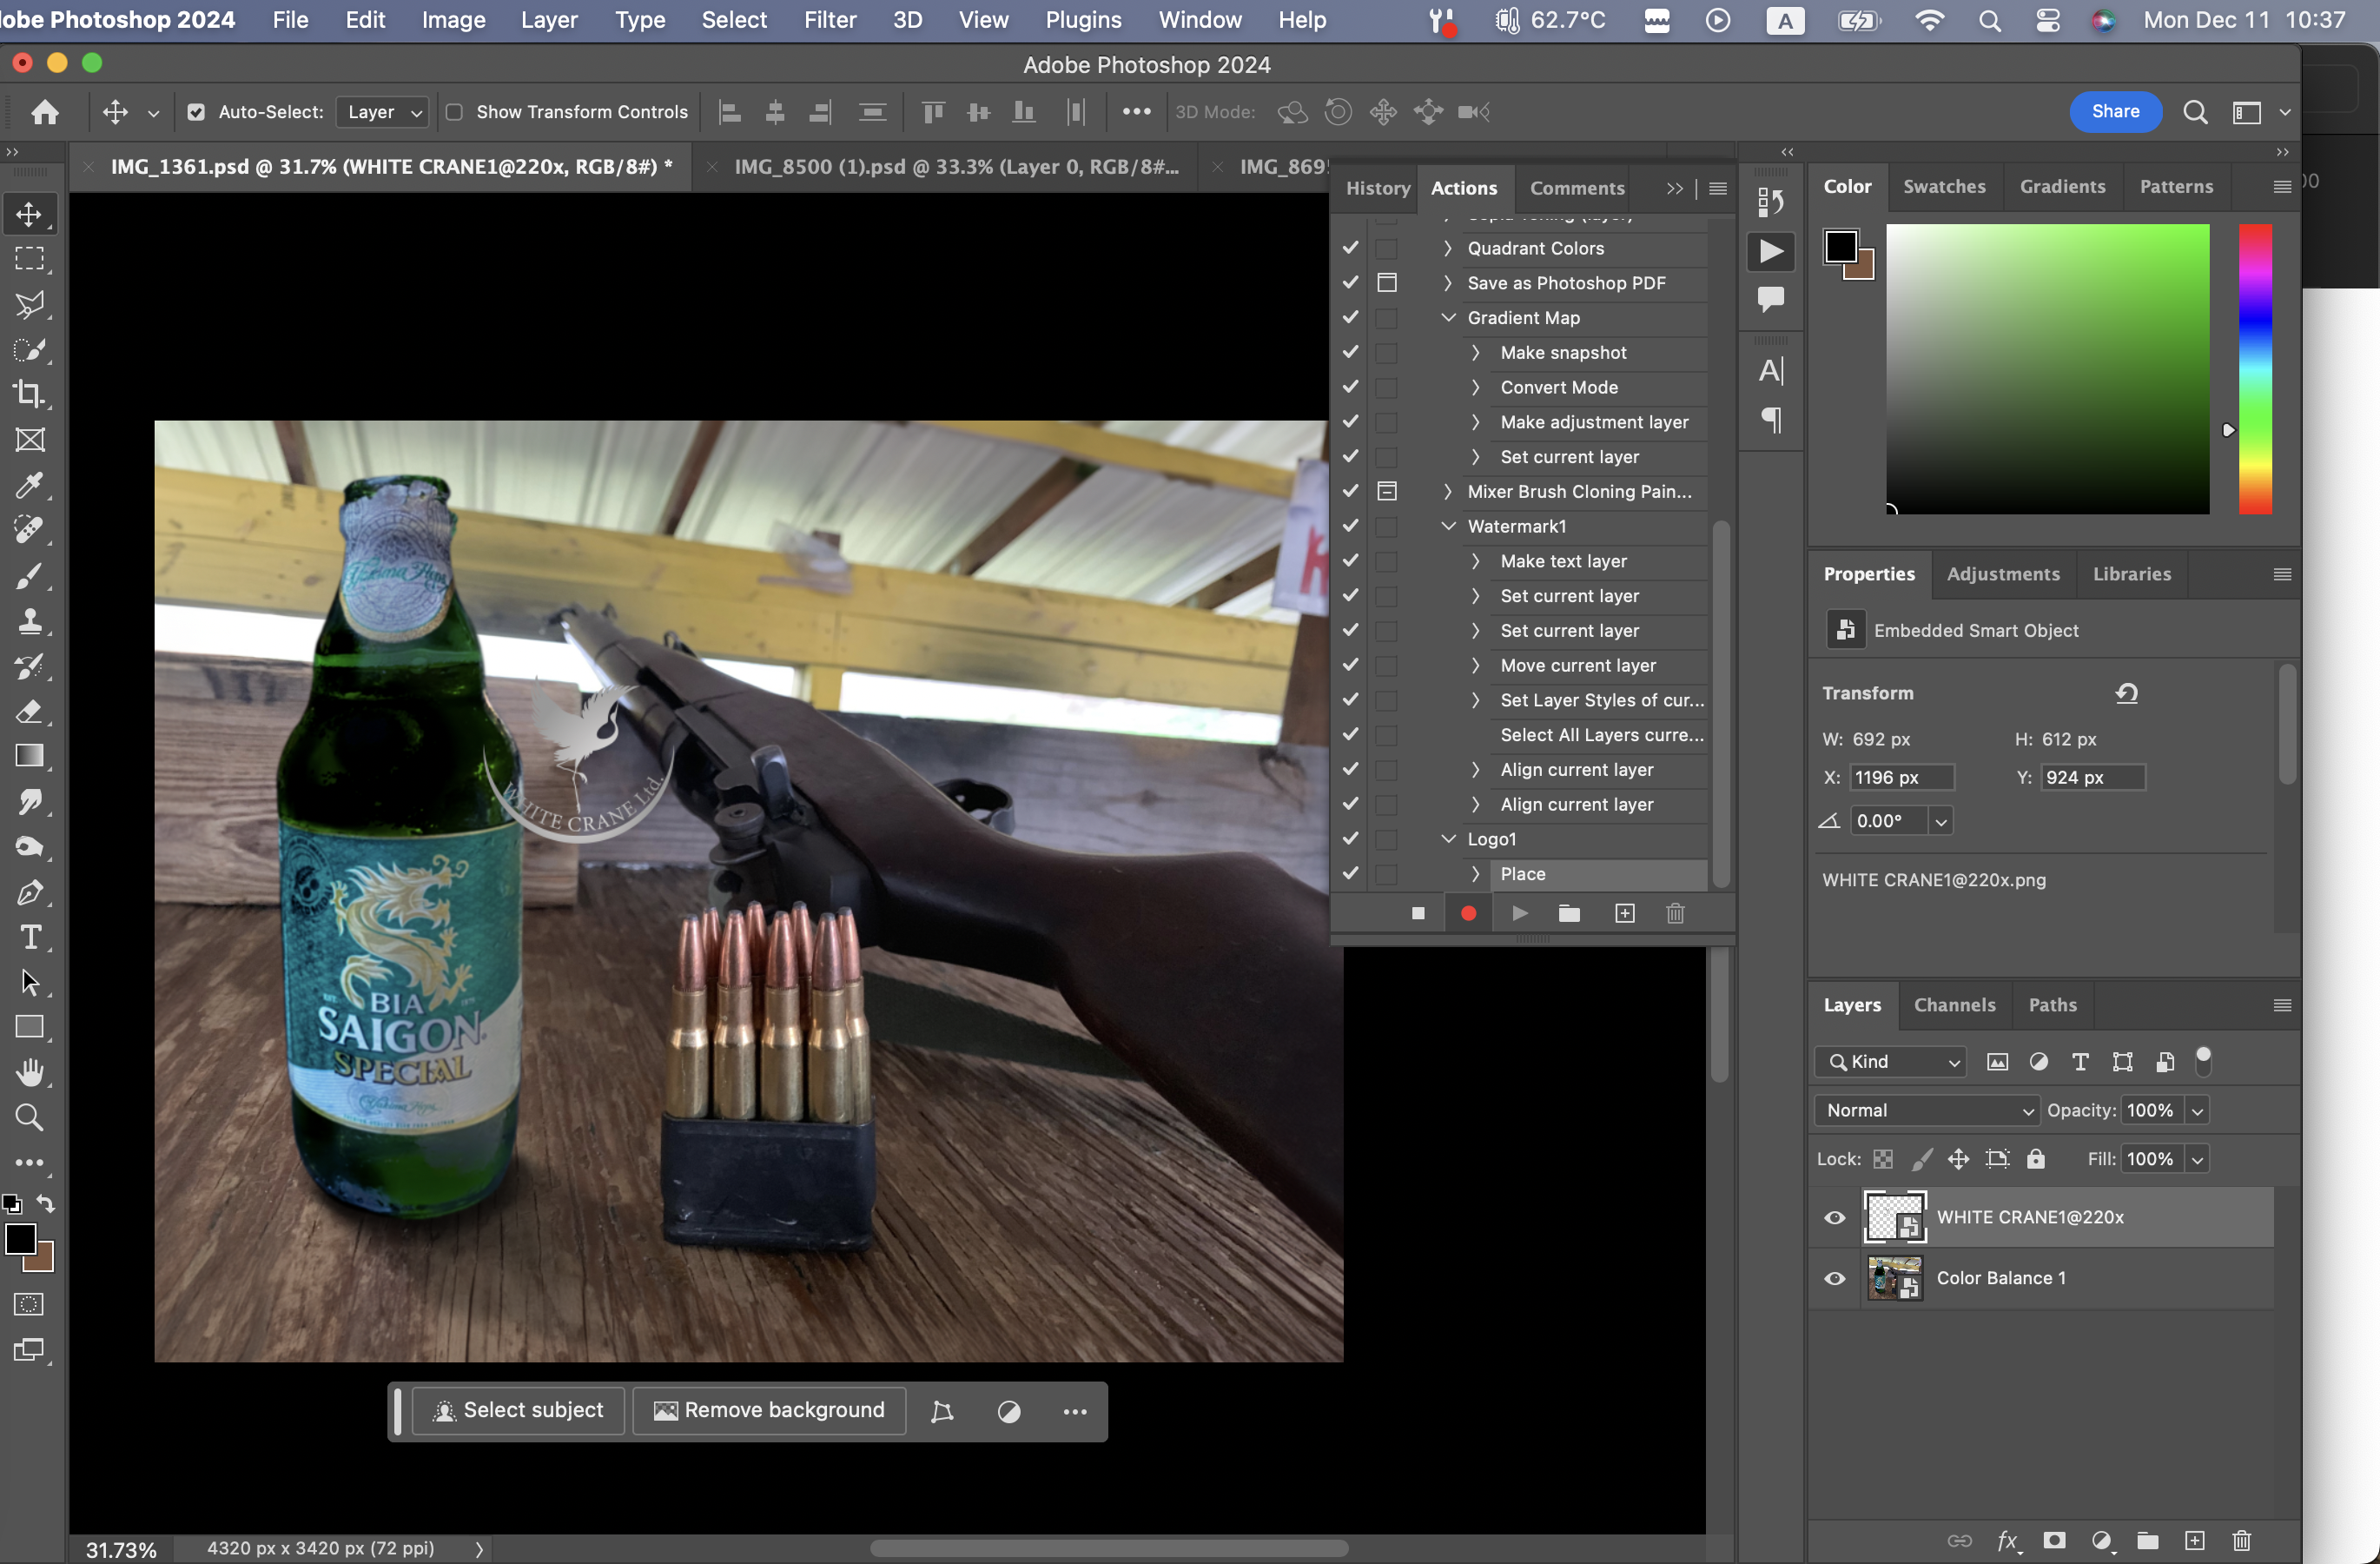2380x1564 pixels.
Task: Collapse the Watermark1 action
Action: point(1447,526)
